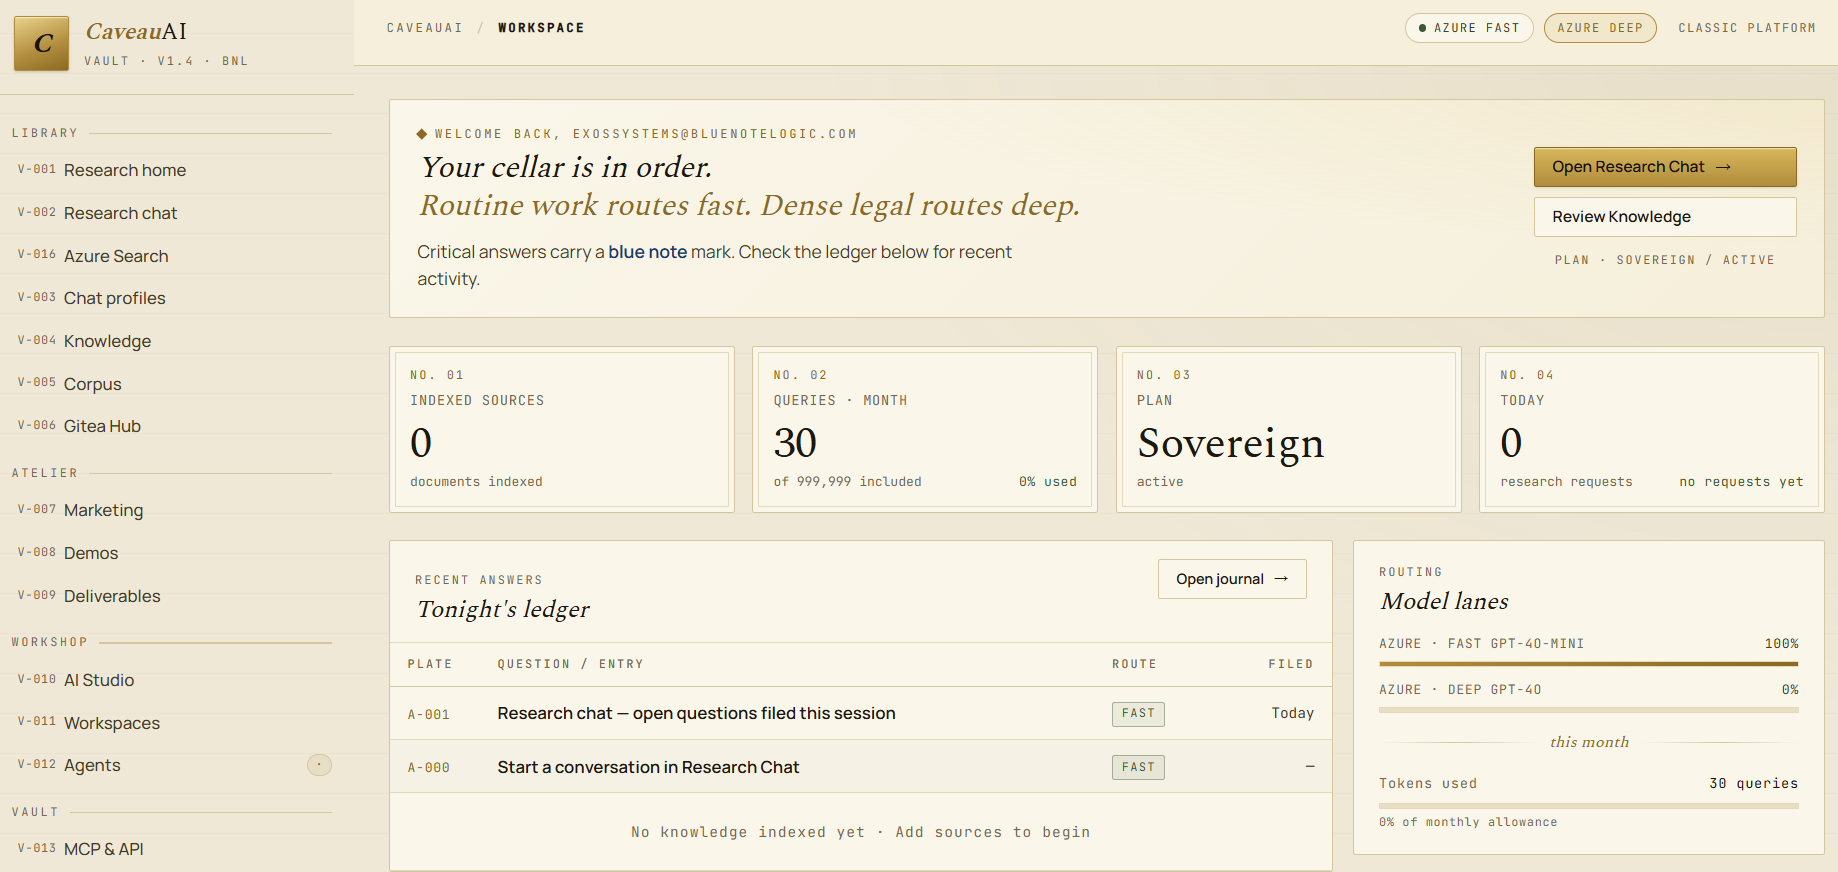Click the Open journal button
Image resolution: width=1838 pixels, height=872 pixels.
pyautogui.click(x=1232, y=579)
